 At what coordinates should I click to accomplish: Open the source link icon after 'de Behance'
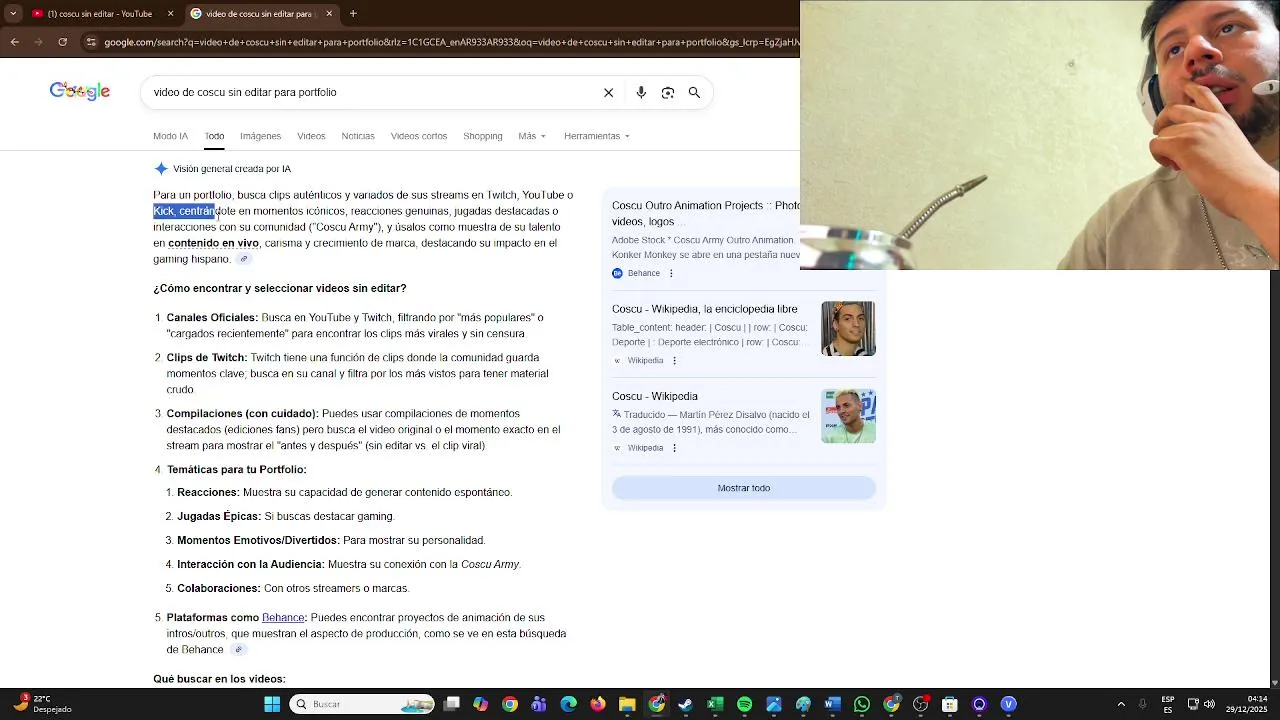pos(238,649)
